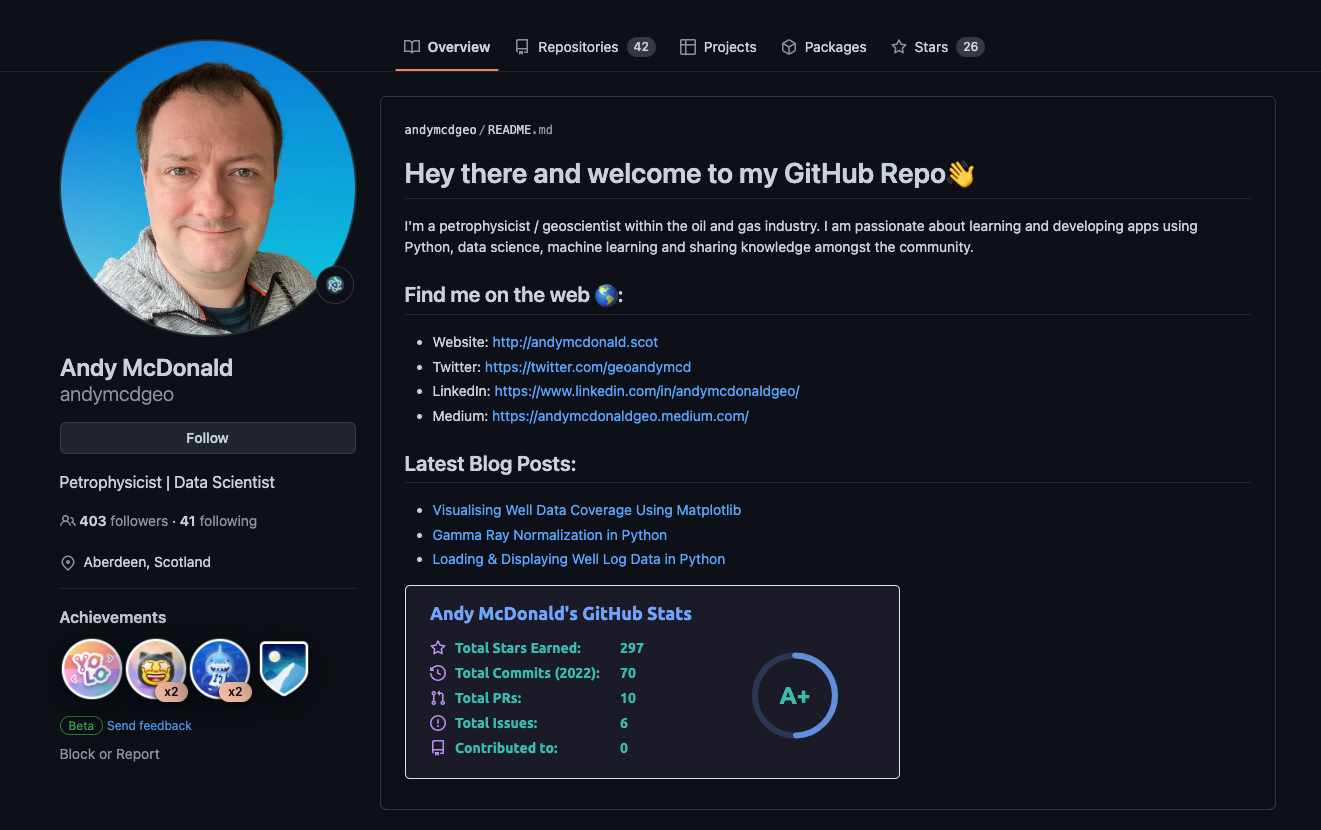Follow Andy McDonald
Screen dimensions: 1321x830
pos(208,438)
